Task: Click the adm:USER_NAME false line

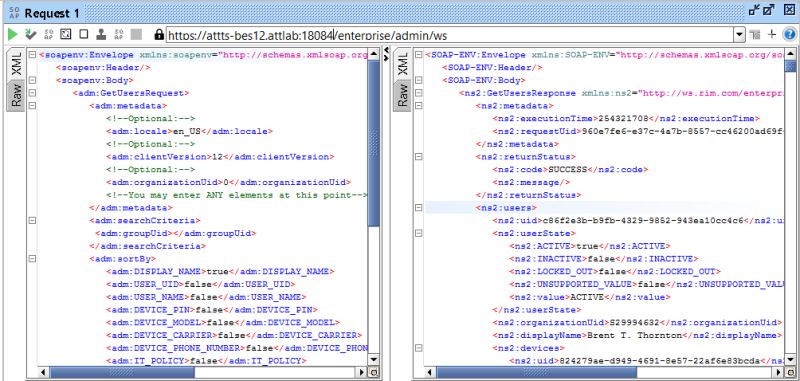Action: (x=206, y=297)
